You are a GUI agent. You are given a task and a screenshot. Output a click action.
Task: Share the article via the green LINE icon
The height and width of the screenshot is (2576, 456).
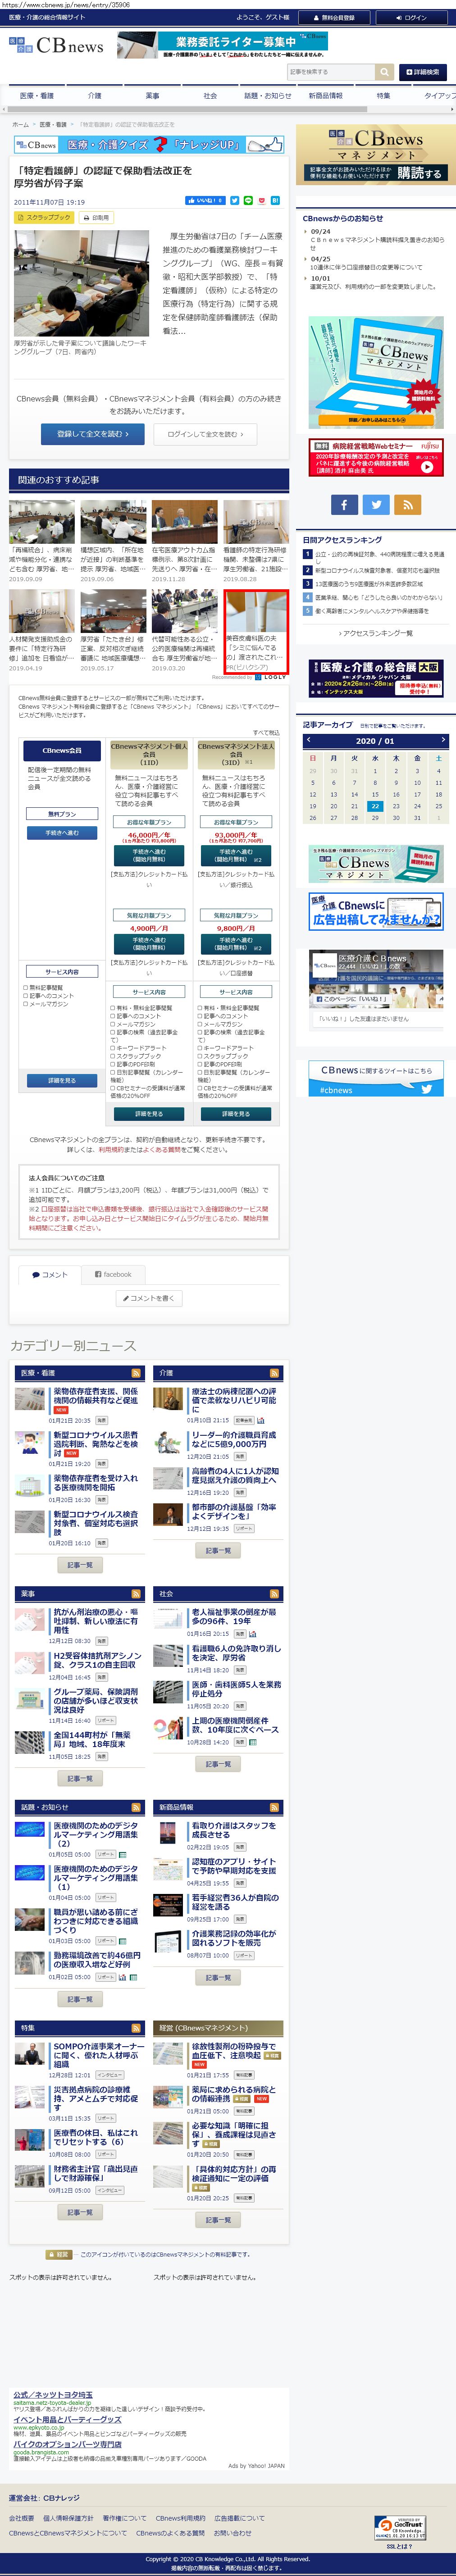(248, 201)
